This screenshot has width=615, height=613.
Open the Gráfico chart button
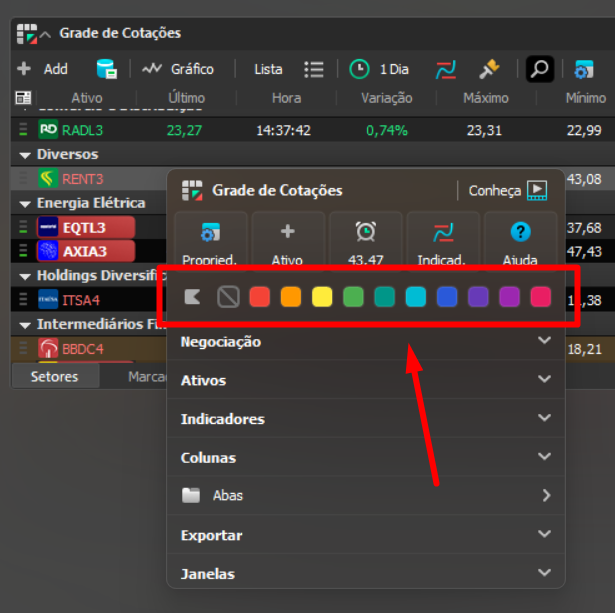(x=178, y=69)
